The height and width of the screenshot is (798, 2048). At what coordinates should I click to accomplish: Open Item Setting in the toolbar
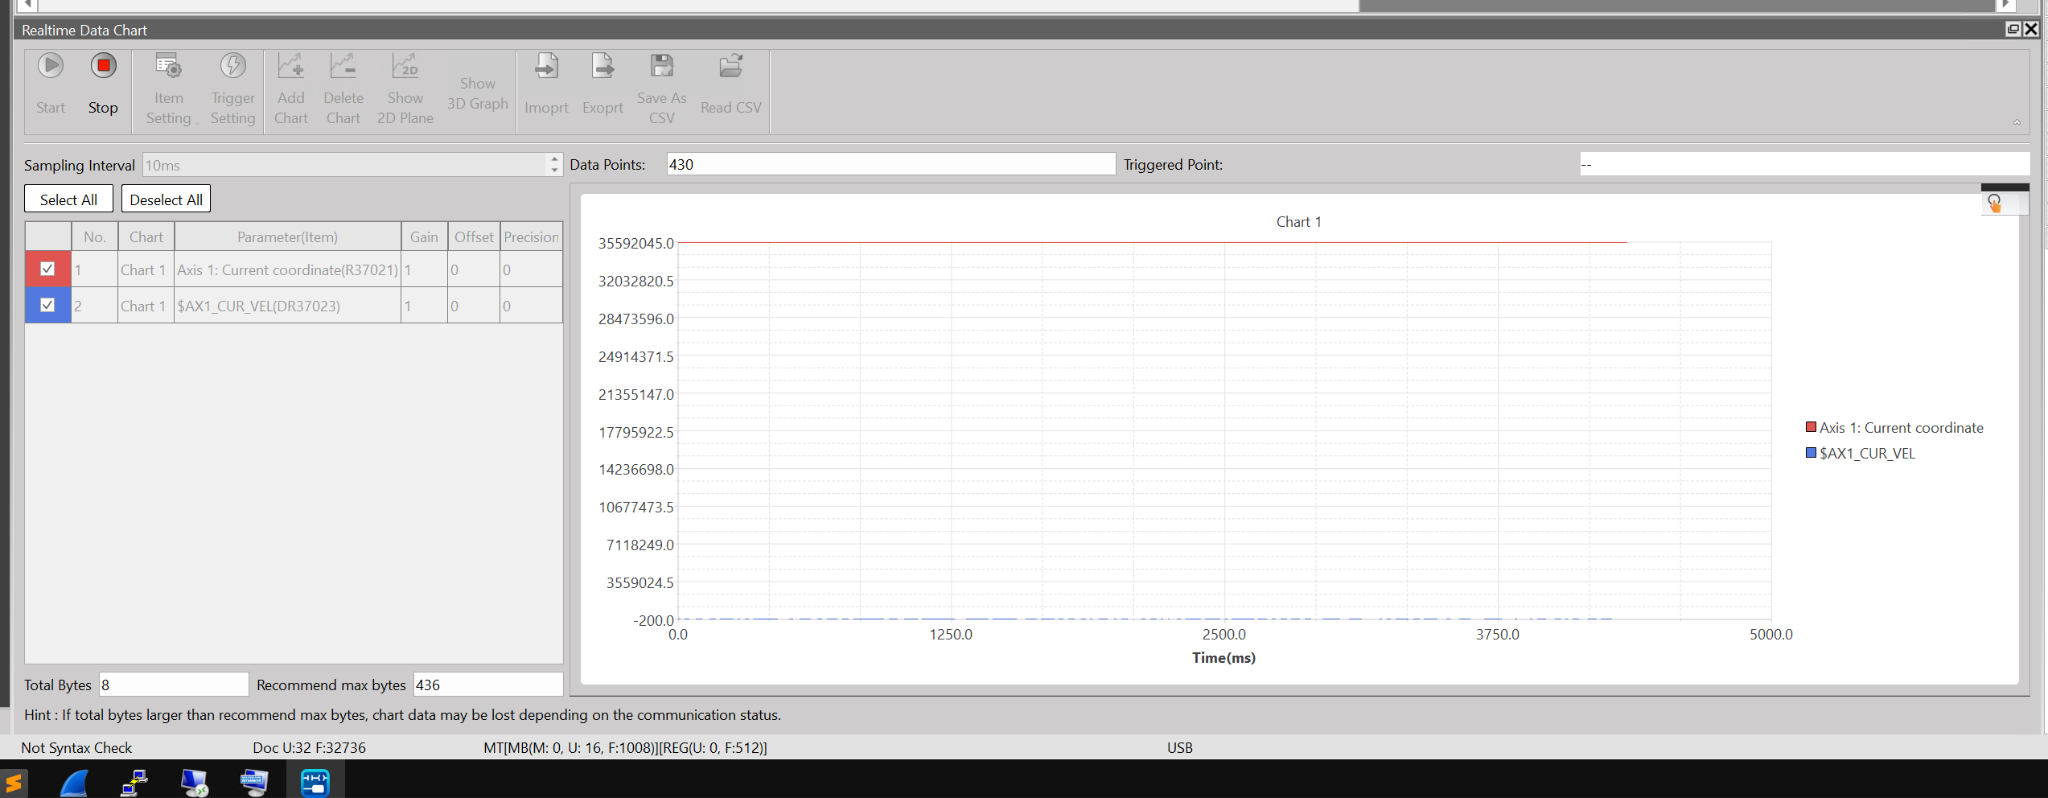[x=168, y=67]
